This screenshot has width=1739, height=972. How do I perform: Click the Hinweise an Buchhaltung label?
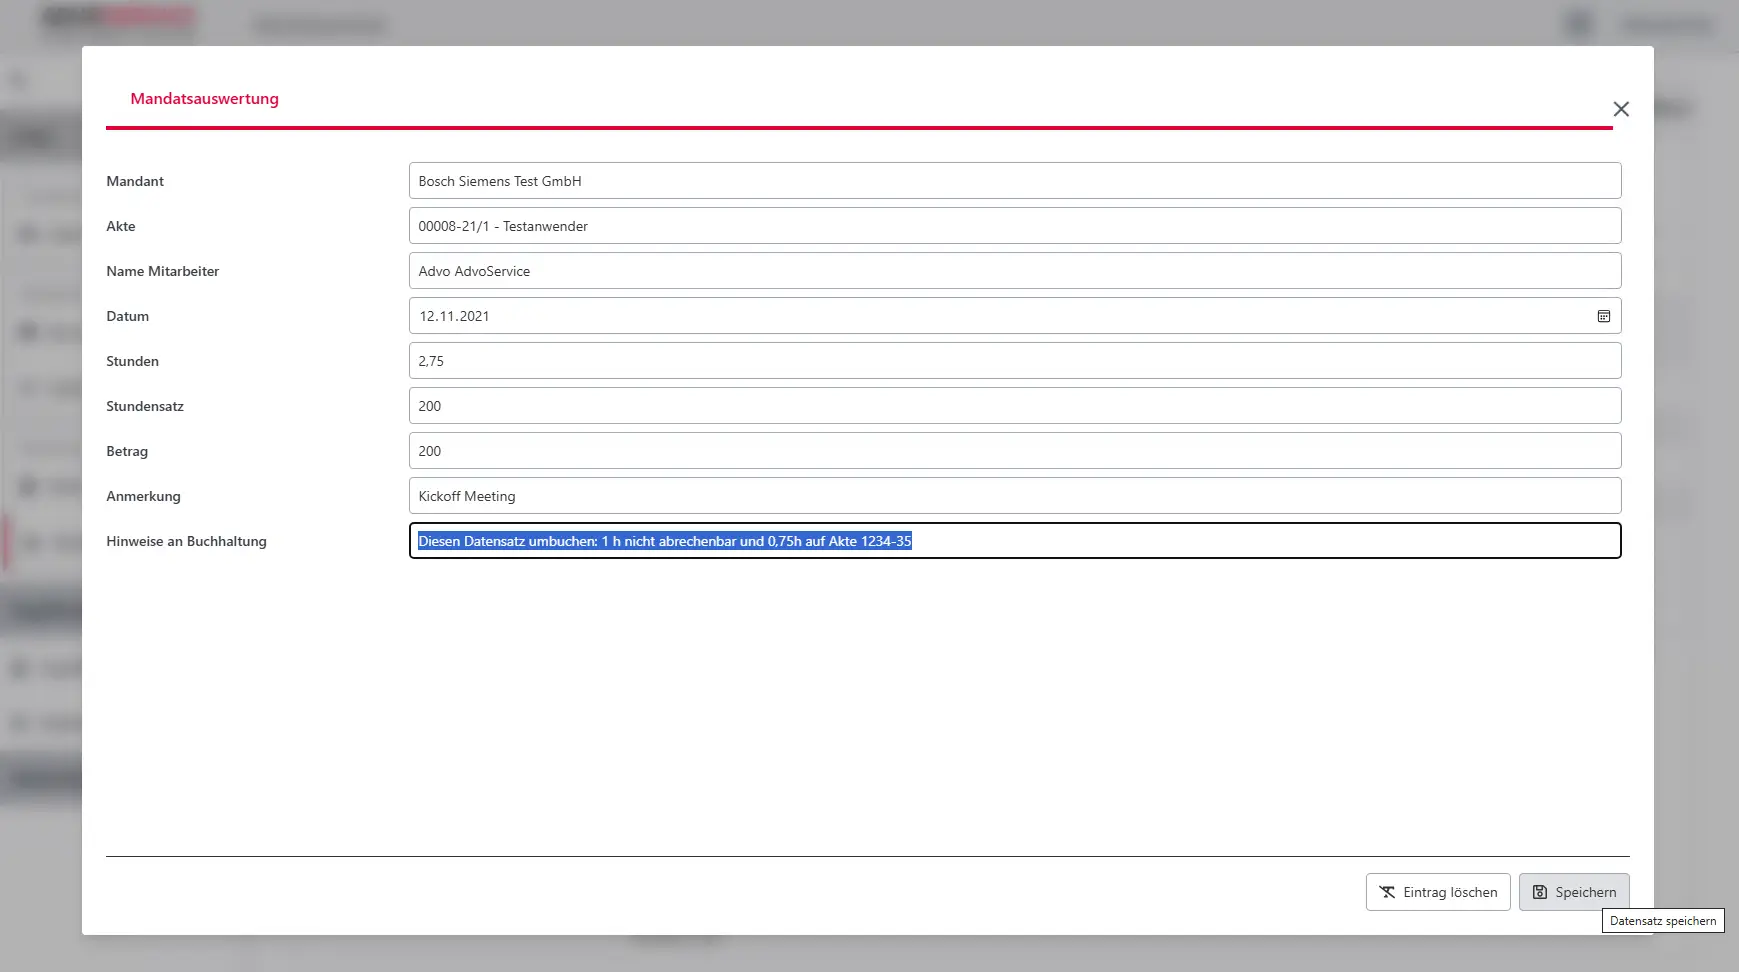point(186,541)
